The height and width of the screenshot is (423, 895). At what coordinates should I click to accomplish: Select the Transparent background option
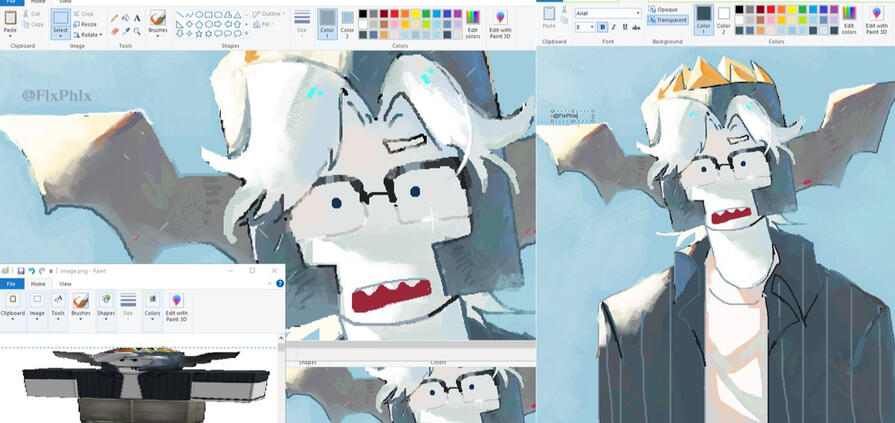pyautogui.click(x=667, y=19)
